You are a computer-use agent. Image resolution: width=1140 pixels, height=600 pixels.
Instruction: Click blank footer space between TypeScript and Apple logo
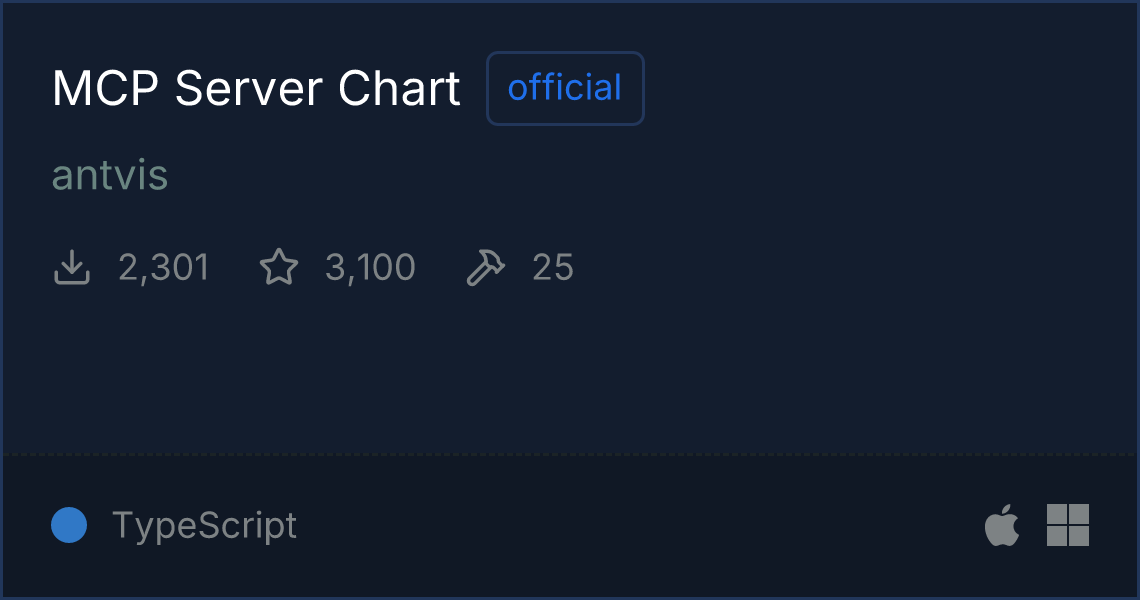[x=640, y=526]
